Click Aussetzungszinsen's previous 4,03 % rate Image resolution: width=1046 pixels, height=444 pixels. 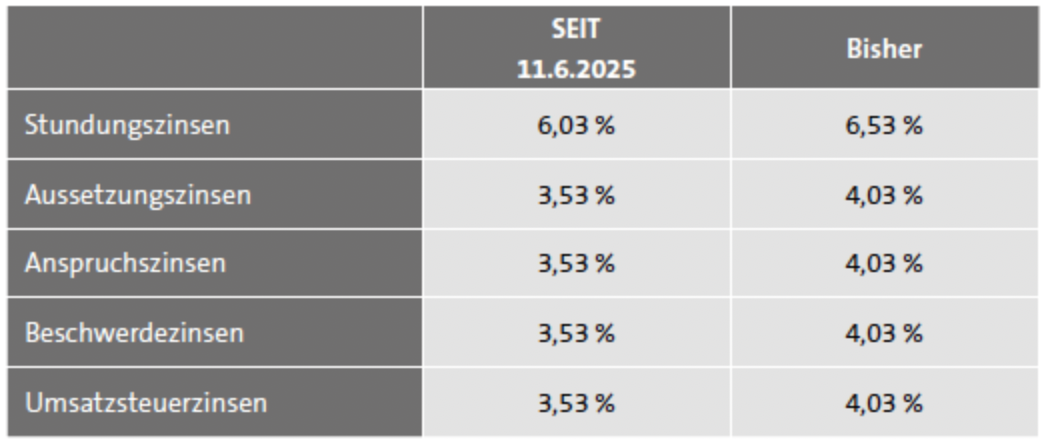[883, 195]
